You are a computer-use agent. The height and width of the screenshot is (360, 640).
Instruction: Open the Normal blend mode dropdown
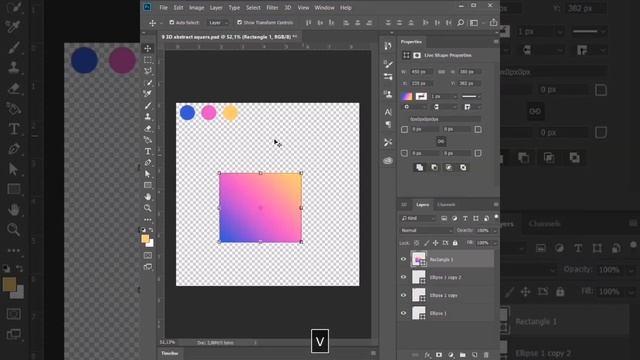426,231
